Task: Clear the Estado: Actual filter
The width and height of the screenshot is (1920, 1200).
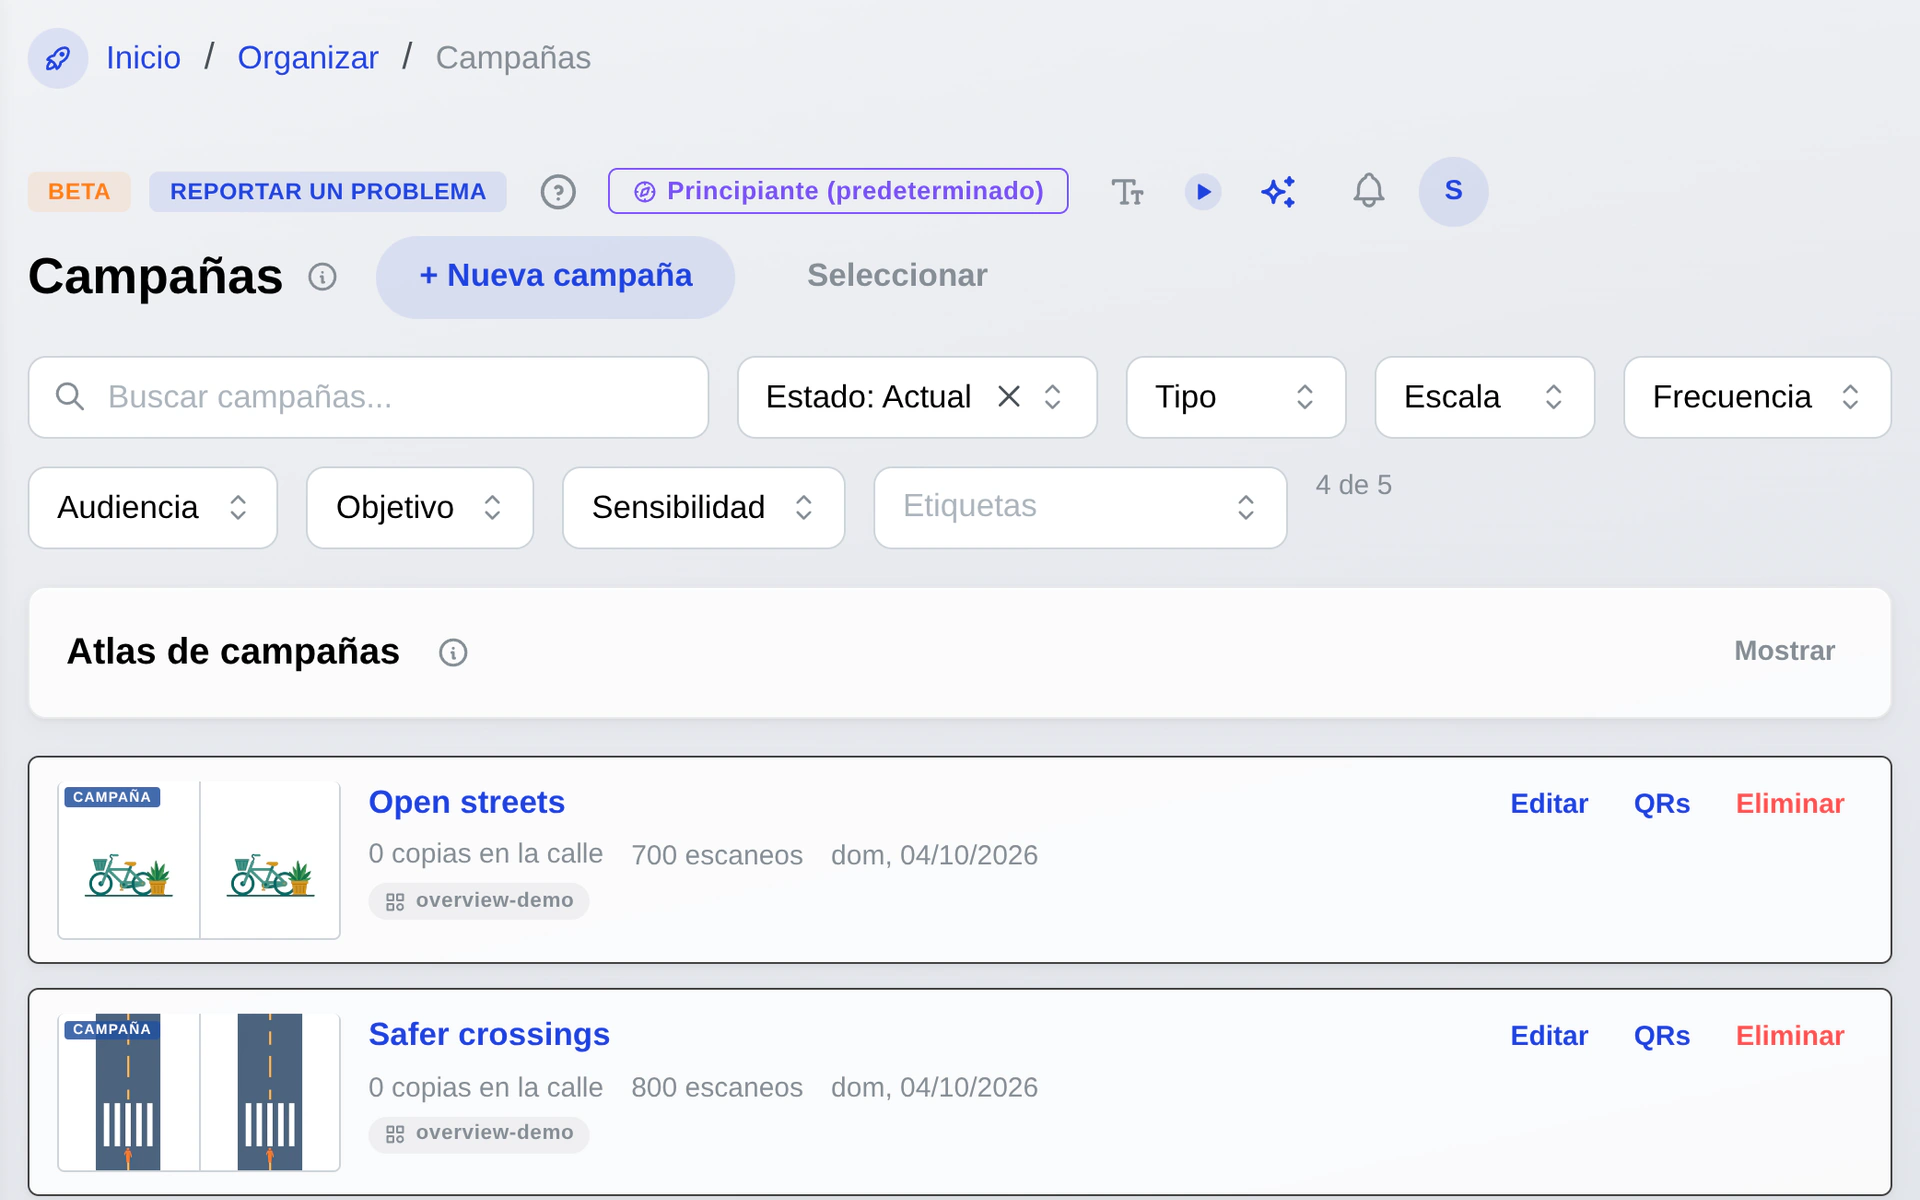Action: [x=1009, y=397]
